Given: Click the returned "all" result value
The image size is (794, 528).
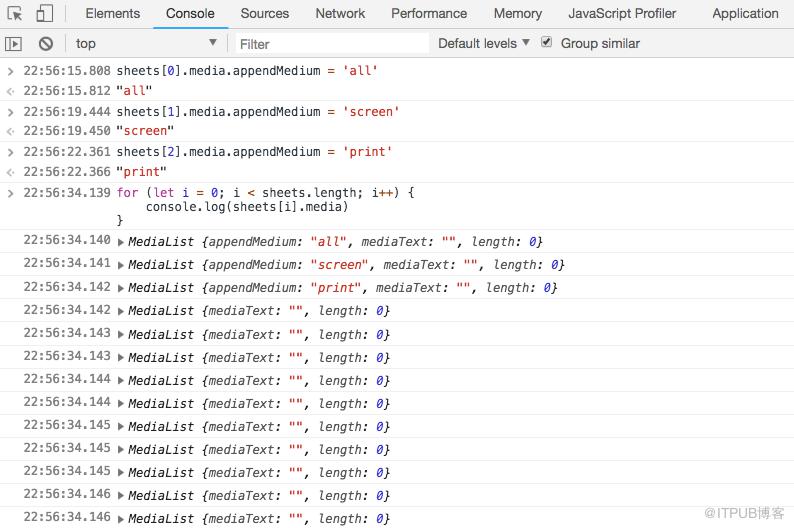Looking at the screenshot, I should 134,91.
